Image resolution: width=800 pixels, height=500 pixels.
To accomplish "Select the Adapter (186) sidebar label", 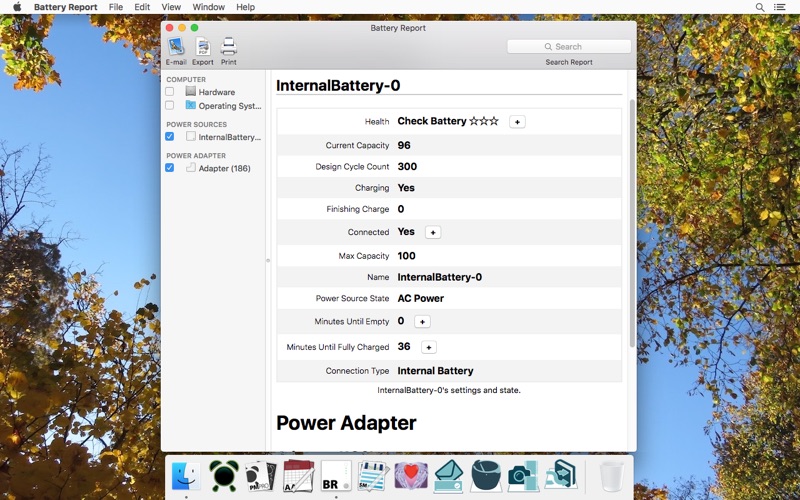I will [x=224, y=168].
